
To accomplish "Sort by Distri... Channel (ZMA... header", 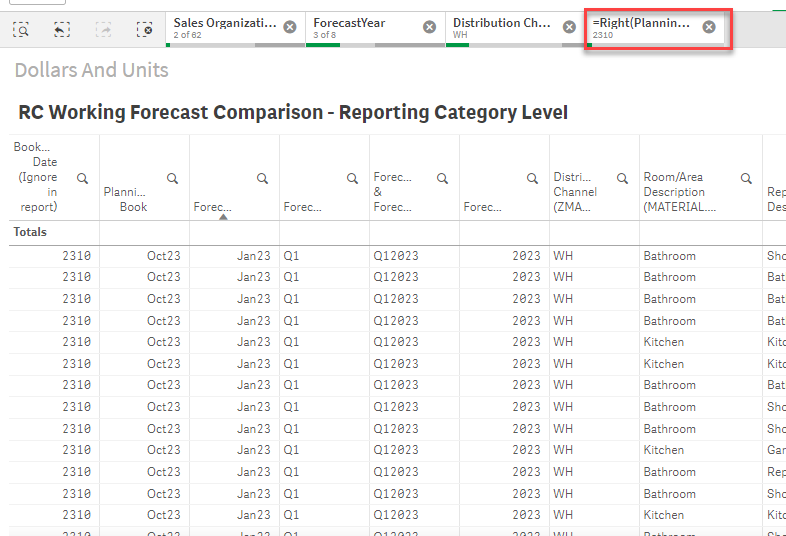I will tap(575, 192).
